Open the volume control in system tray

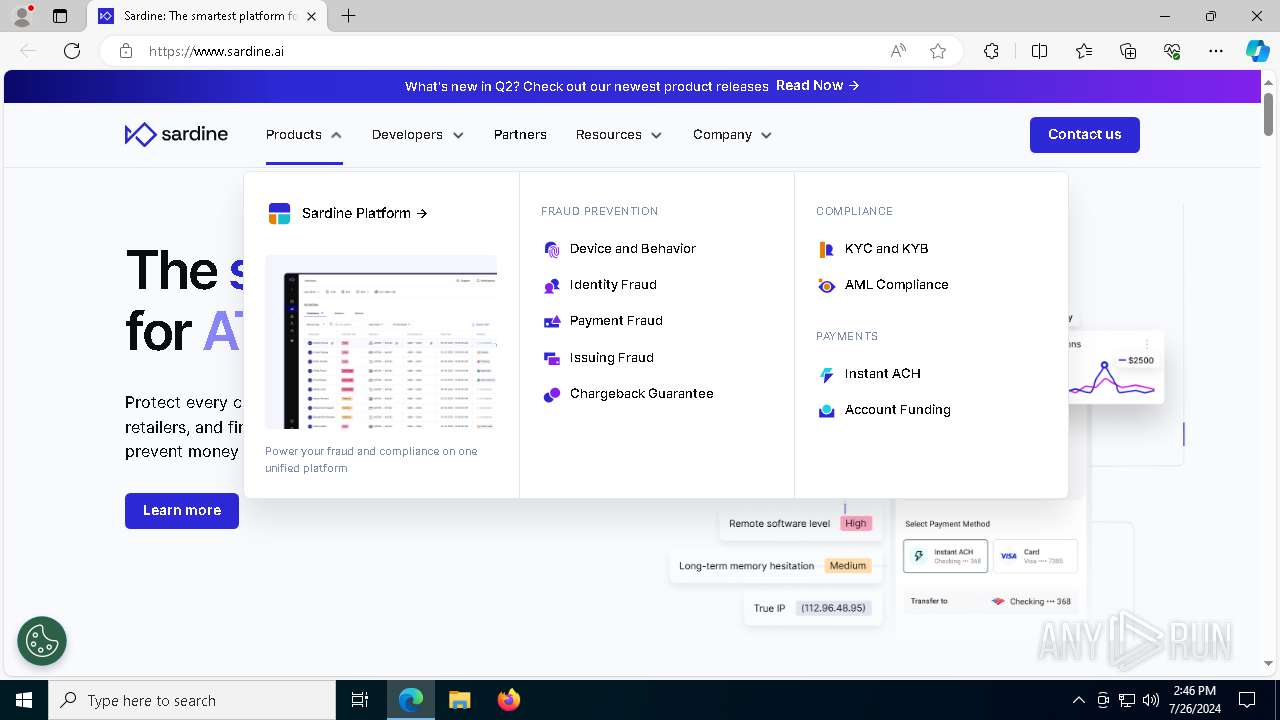tap(1151, 700)
